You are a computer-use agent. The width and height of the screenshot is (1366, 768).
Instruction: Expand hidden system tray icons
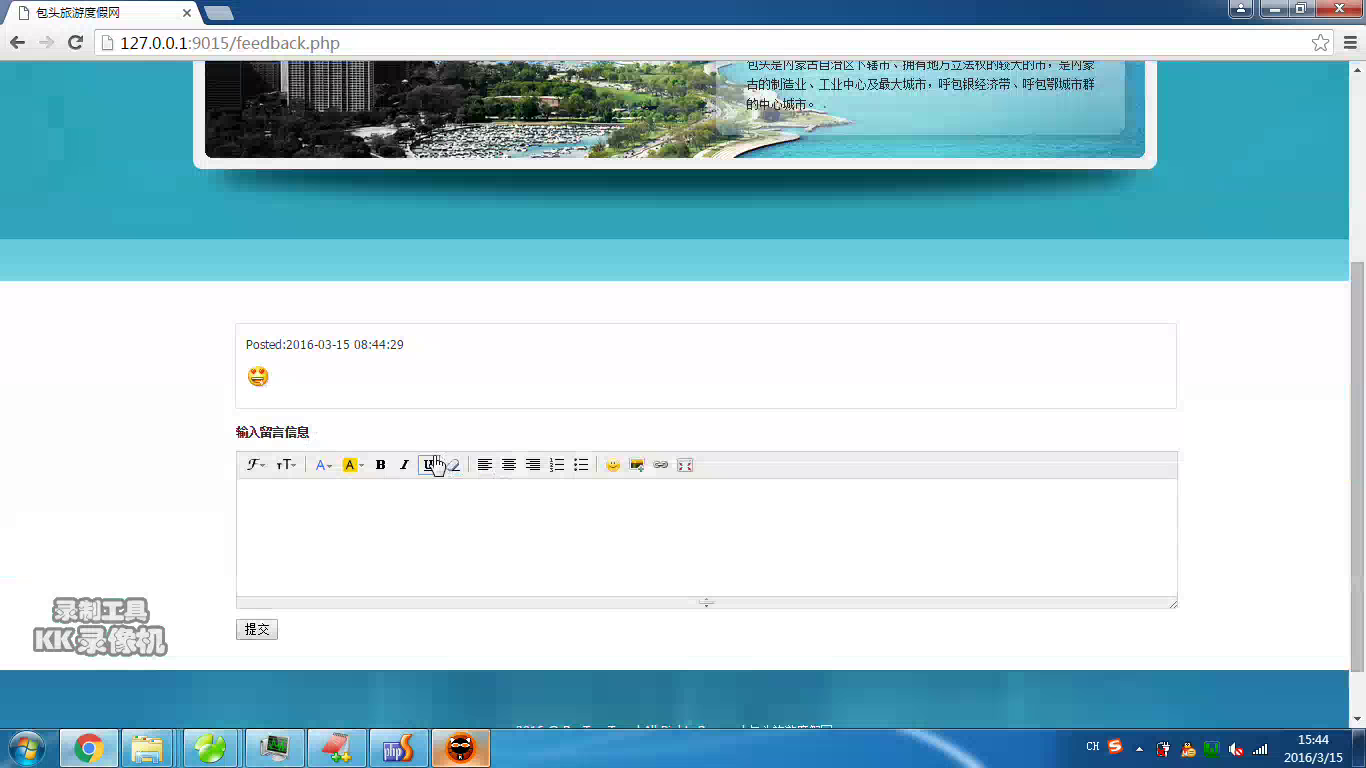(x=1140, y=748)
